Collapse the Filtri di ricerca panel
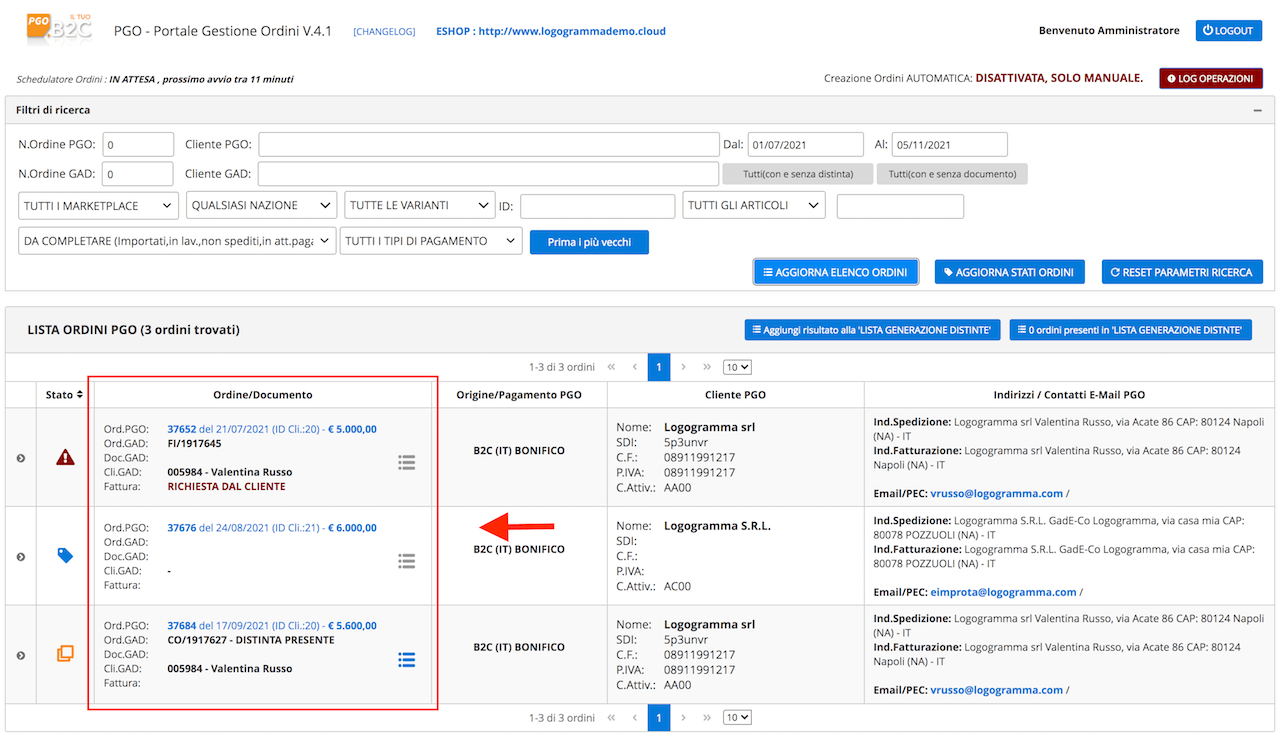1280x736 pixels. (1258, 111)
